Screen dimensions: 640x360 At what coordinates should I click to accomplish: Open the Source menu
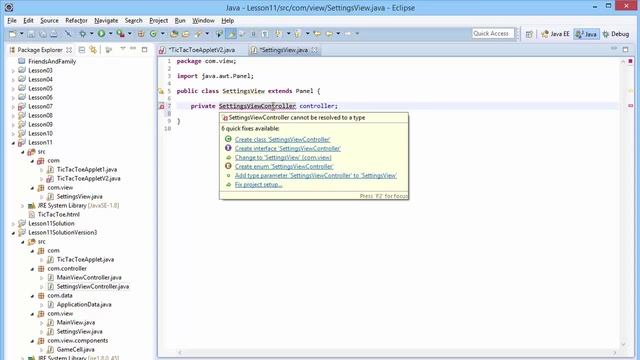click(49, 20)
